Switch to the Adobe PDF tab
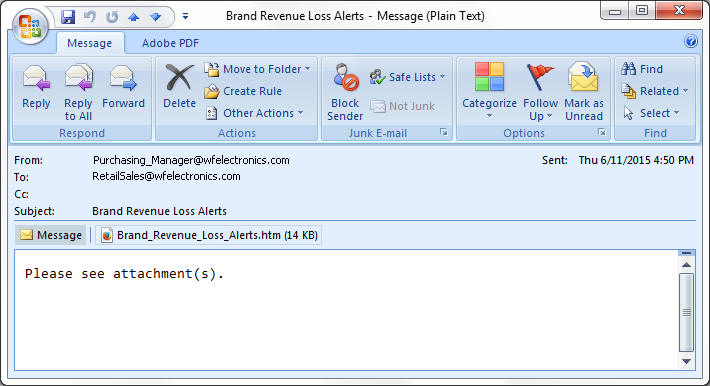 [x=170, y=43]
